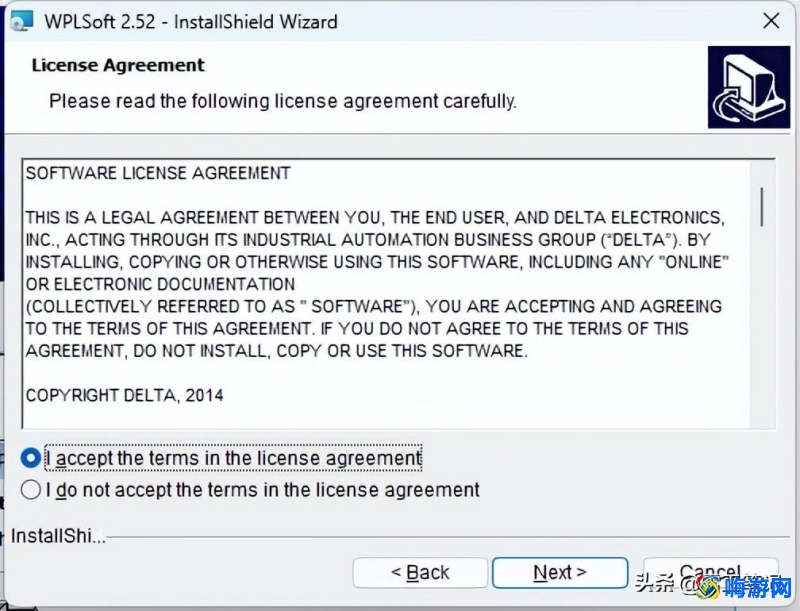Close the InstallShield Wizard window

(771, 21)
